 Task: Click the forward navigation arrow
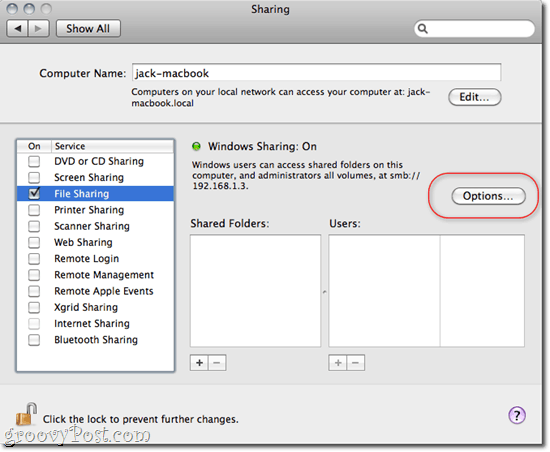39,28
